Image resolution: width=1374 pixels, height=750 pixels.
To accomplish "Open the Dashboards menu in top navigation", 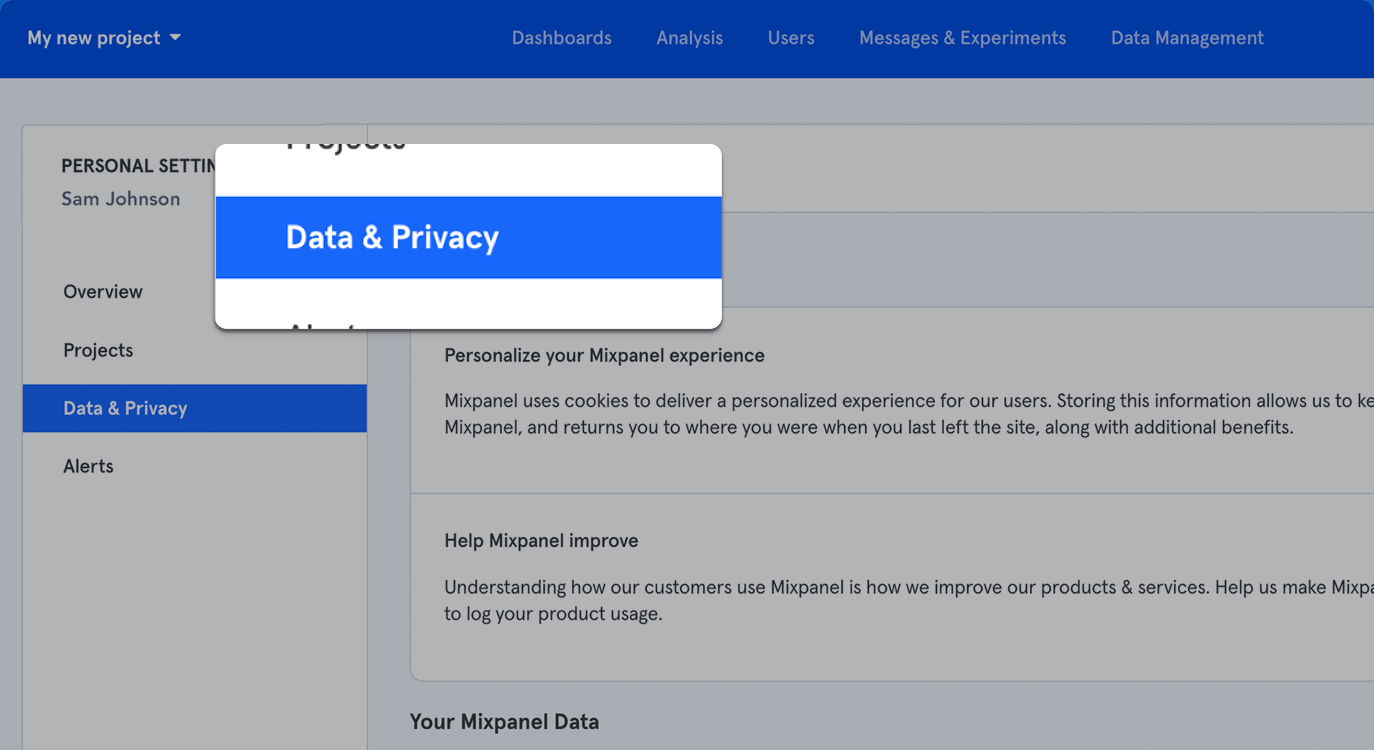I will (x=561, y=38).
